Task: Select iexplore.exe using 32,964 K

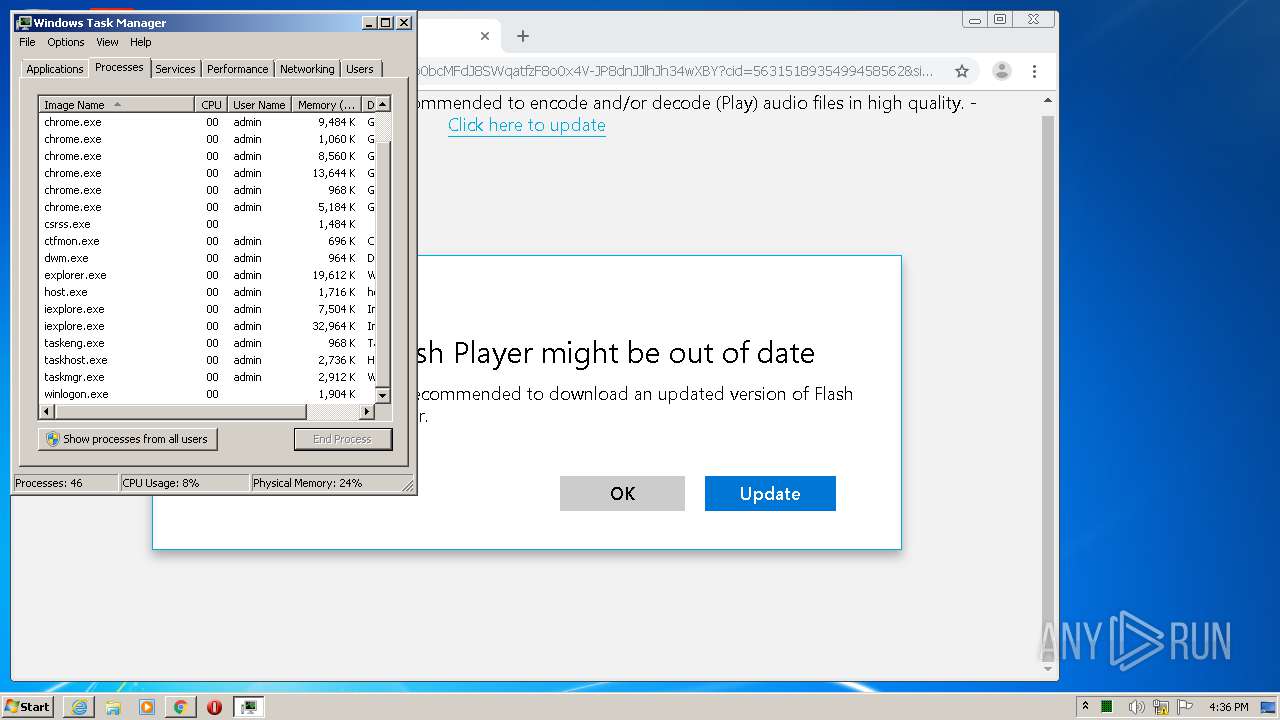Action: (207, 326)
